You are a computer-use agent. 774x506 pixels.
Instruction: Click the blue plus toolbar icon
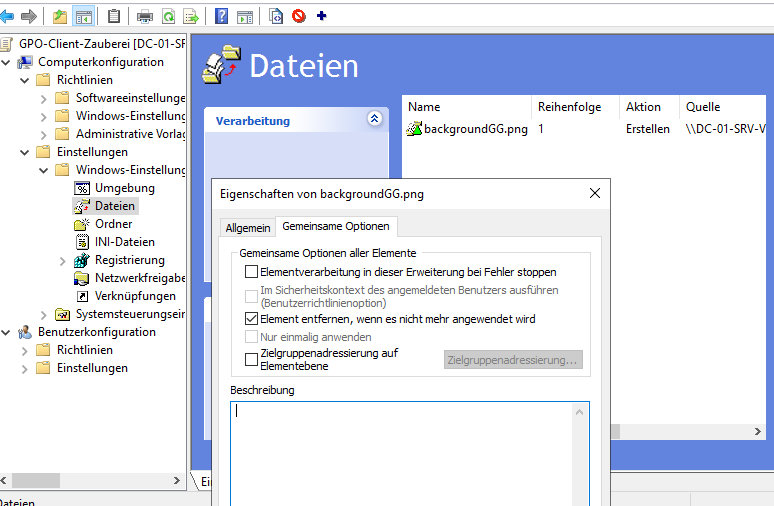point(321,16)
